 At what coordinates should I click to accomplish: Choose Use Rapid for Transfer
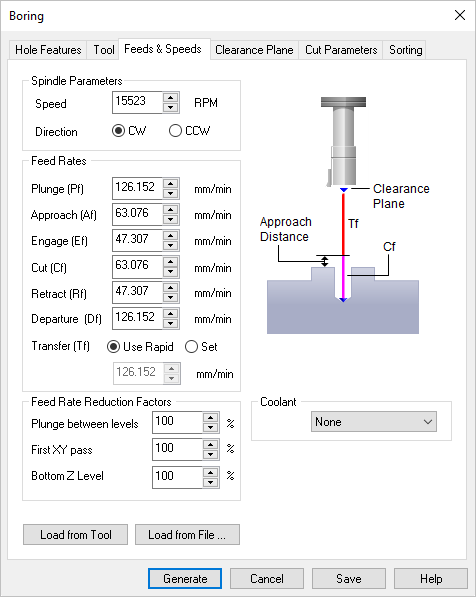140,346
